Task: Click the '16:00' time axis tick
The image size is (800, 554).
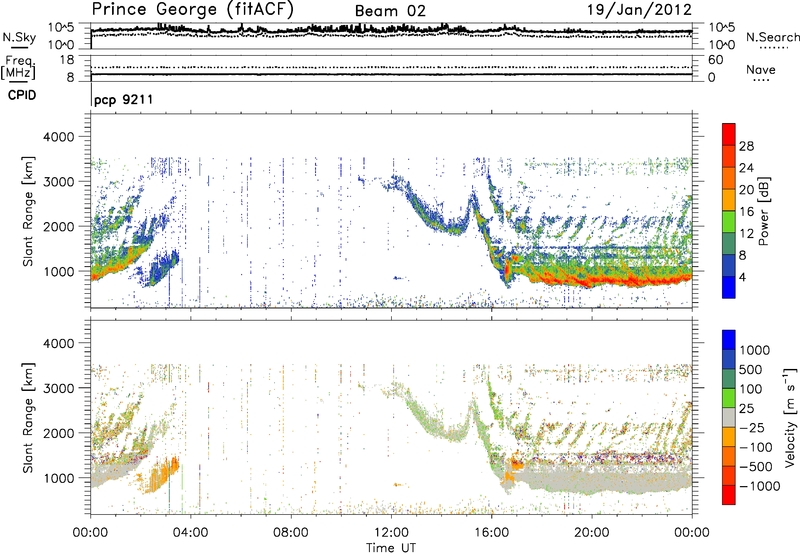Action: (491, 533)
